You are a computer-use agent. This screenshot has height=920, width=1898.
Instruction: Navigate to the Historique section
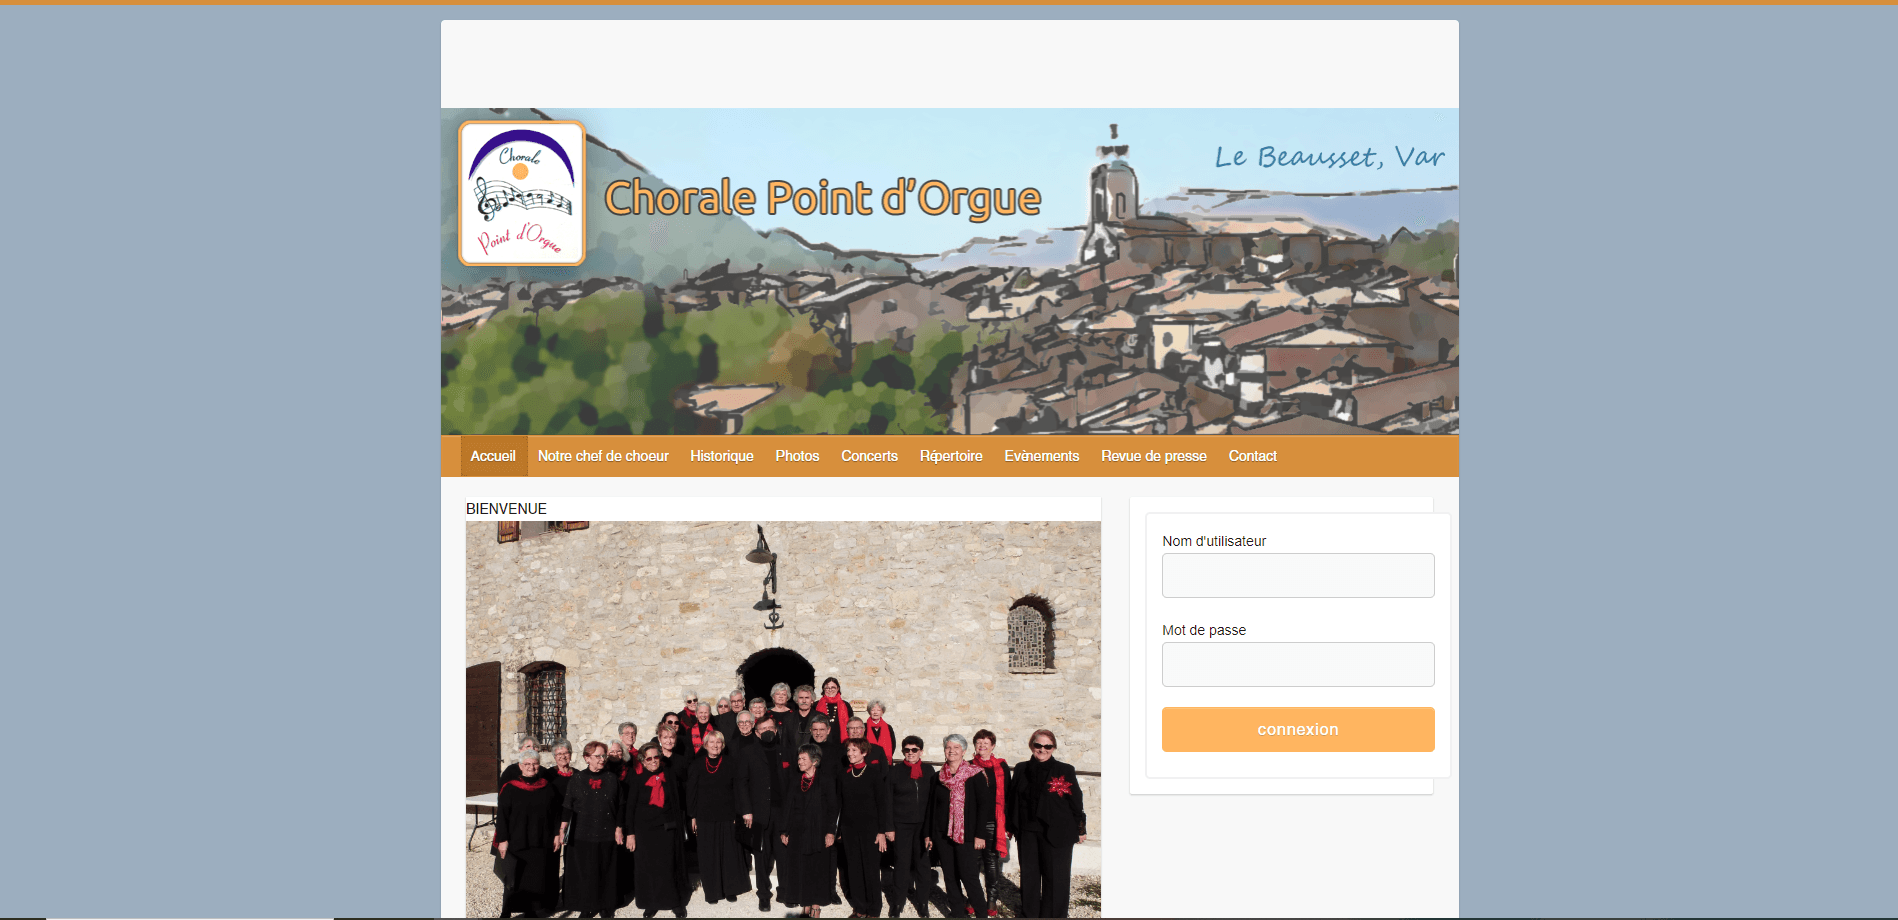721,456
